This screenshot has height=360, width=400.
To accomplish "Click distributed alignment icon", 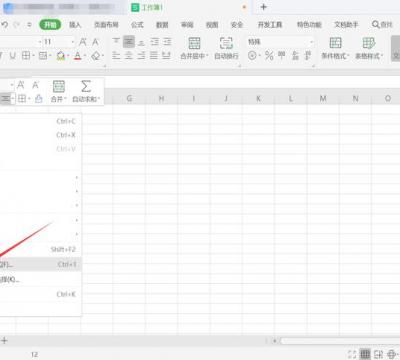I will point(166,56).
